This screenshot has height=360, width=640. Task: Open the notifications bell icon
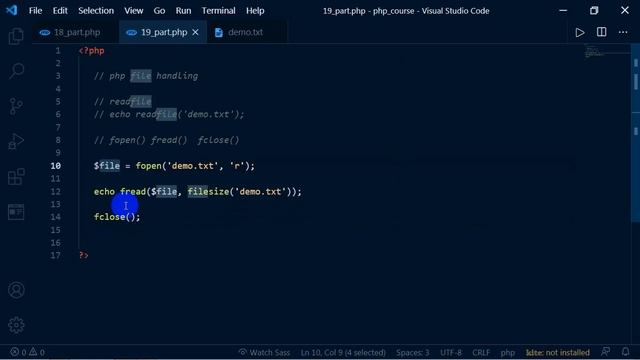coord(625,352)
